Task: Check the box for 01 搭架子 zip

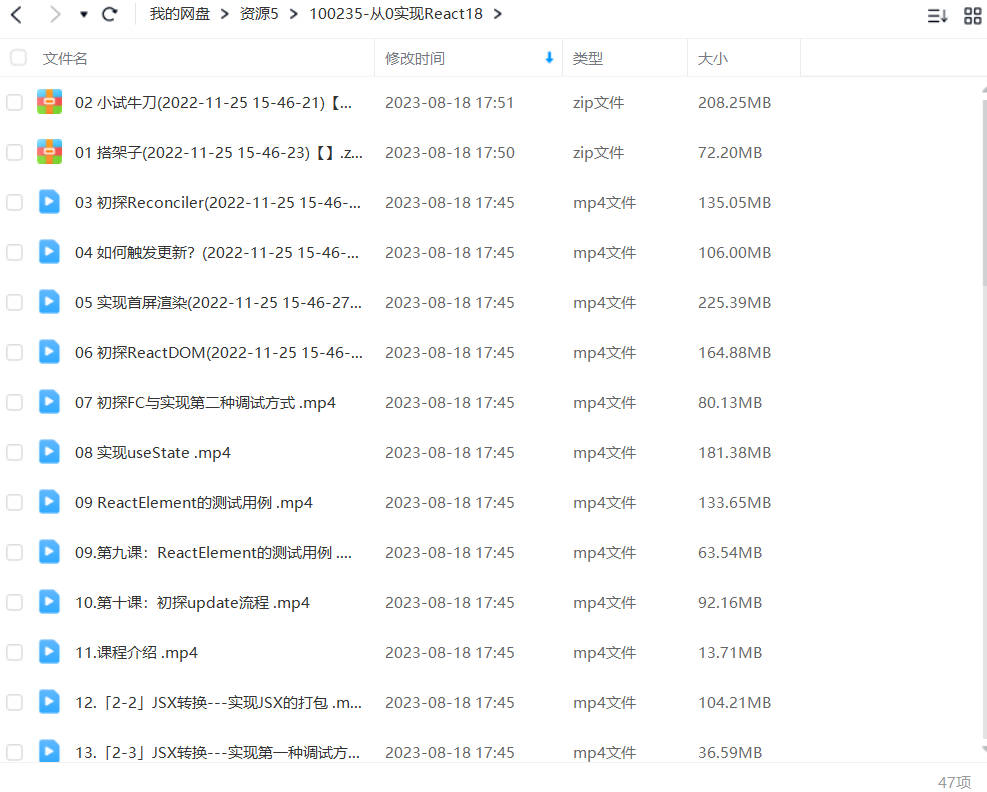Action: pyautogui.click(x=14, y=152)
